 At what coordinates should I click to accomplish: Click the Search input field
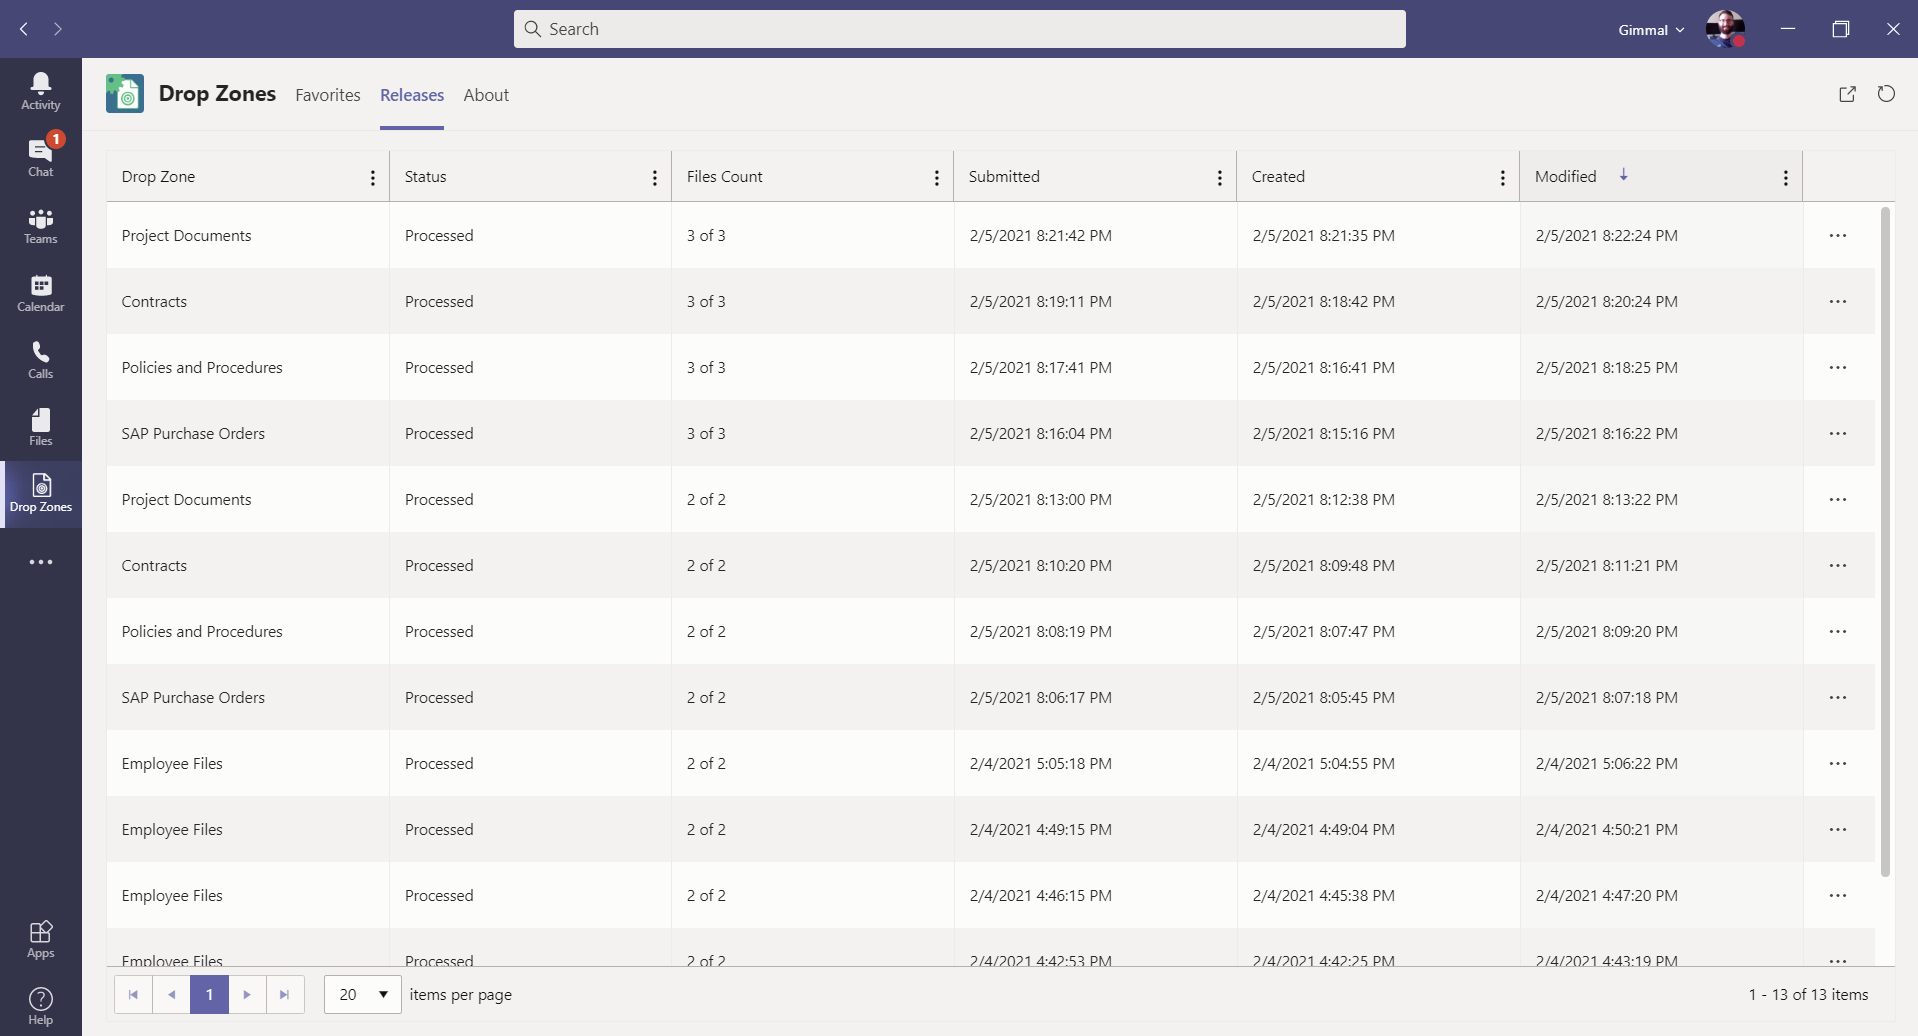click(x=960, y=29)
